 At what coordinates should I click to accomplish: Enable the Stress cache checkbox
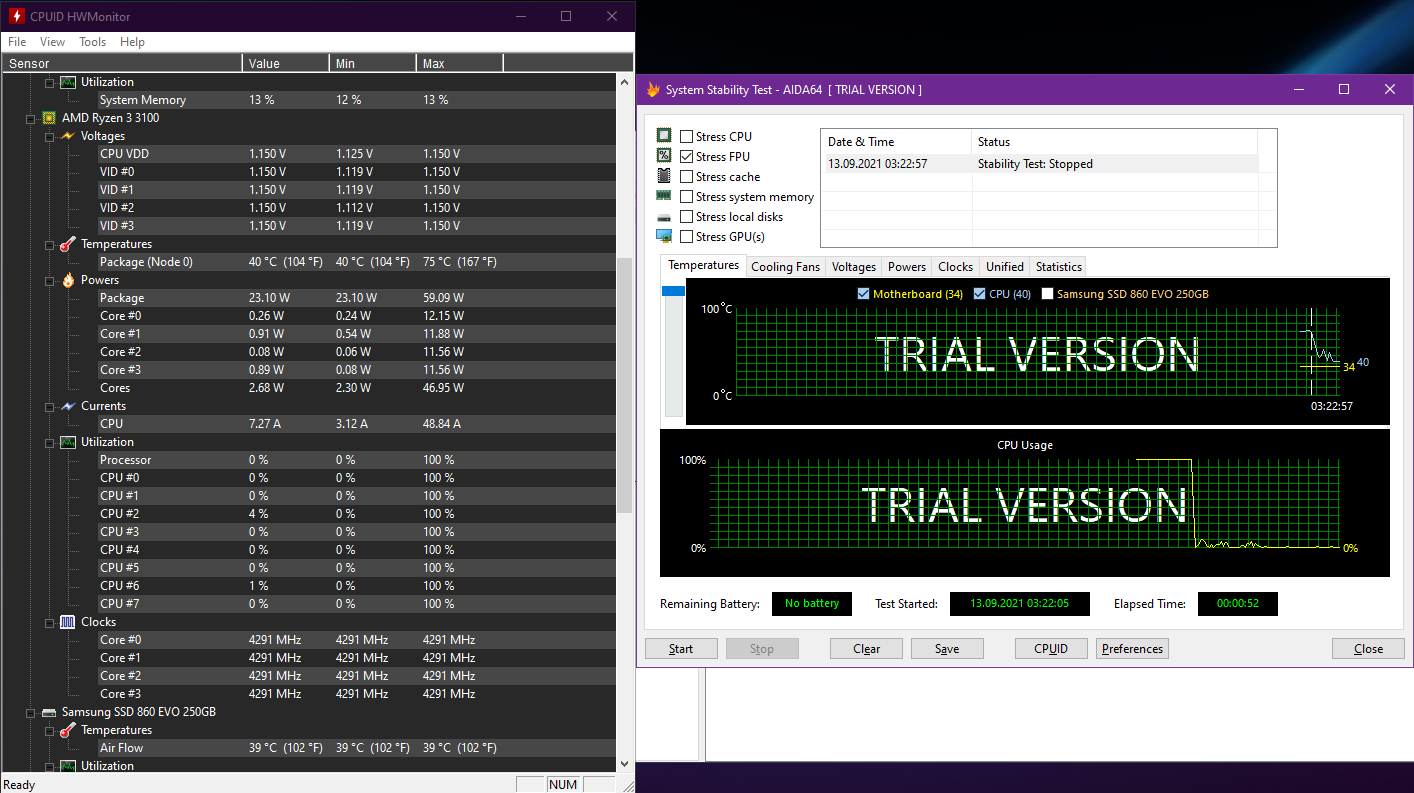(687, 177)
